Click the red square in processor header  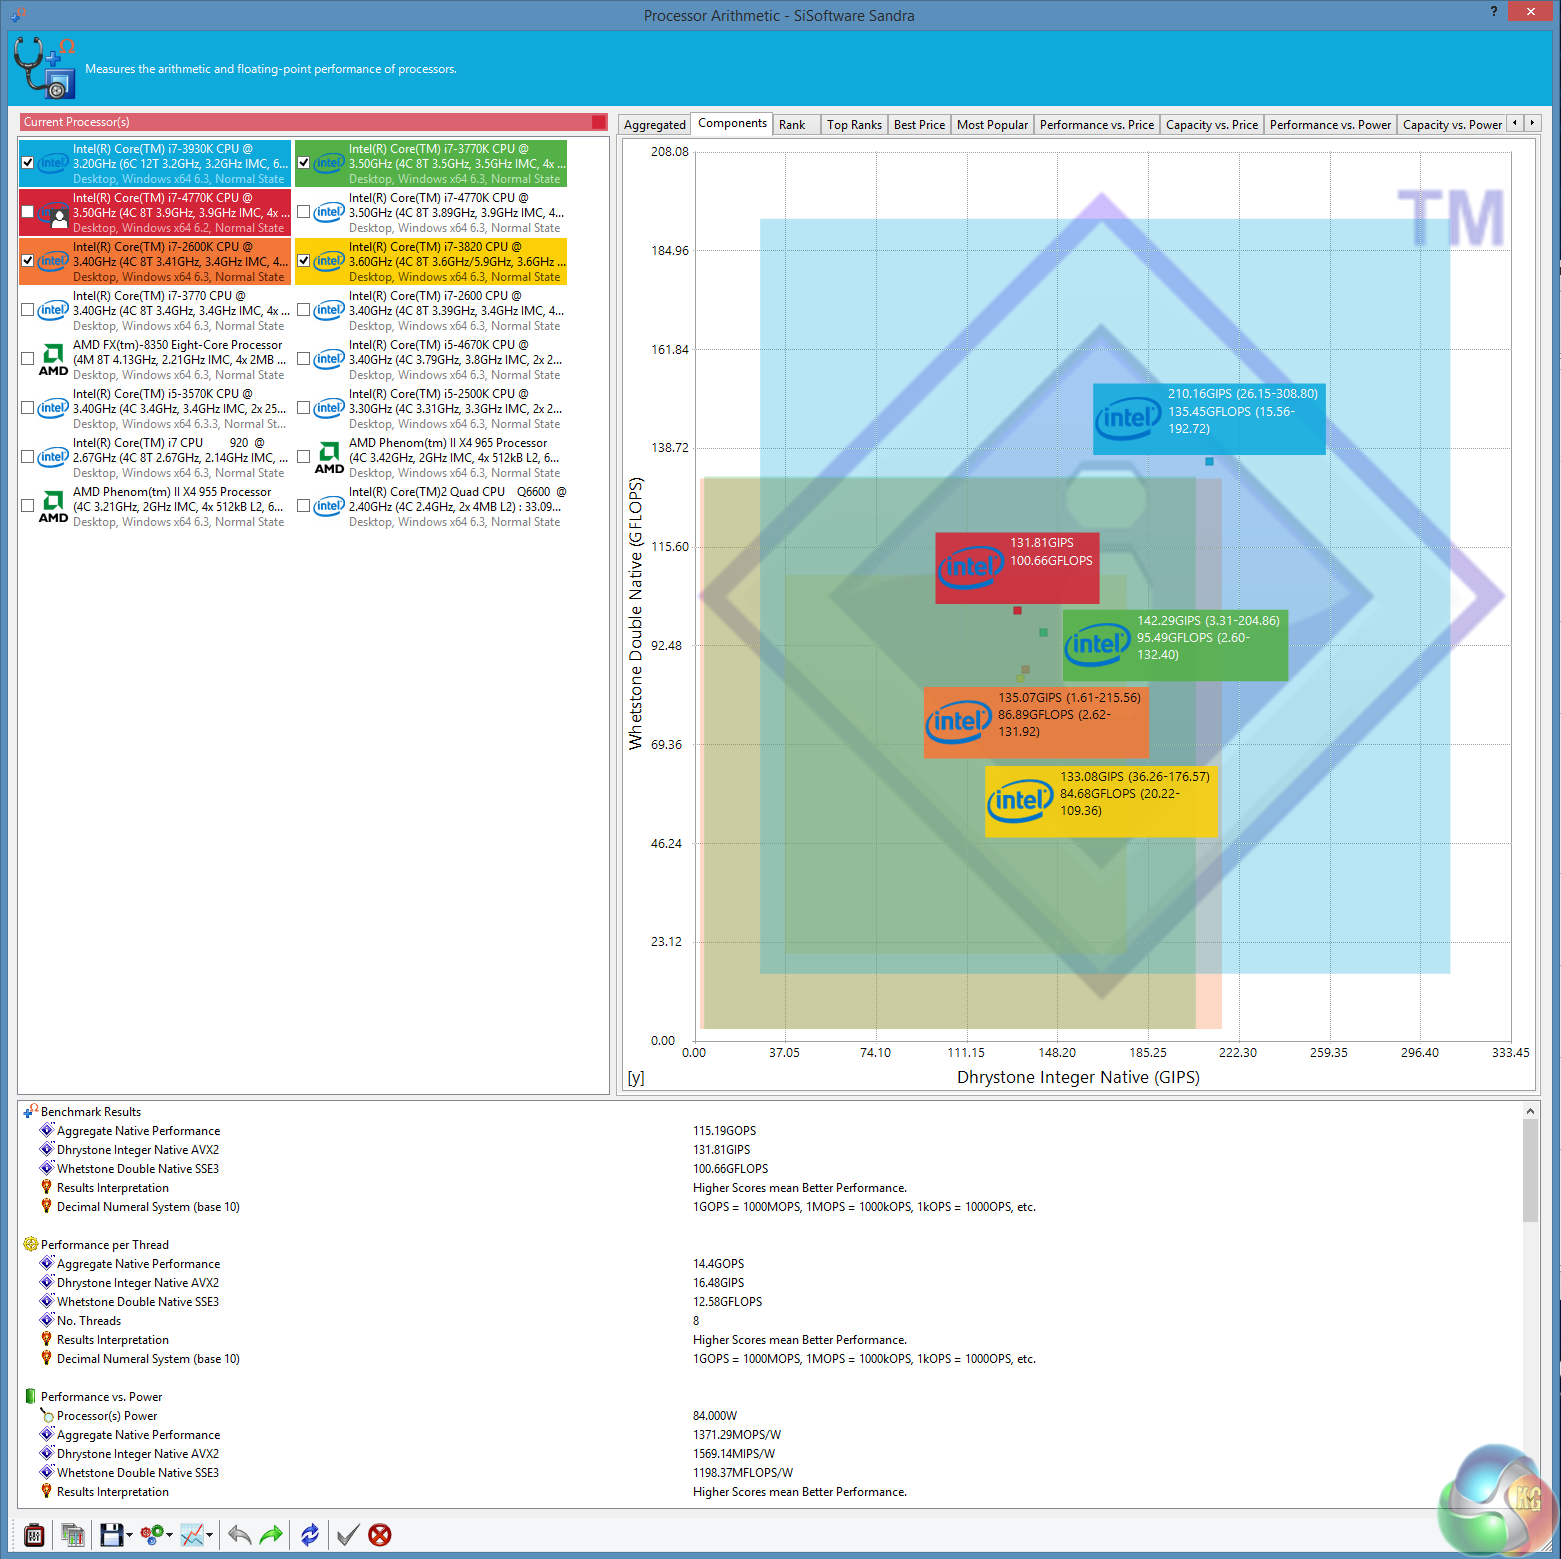[x=599, y=122]
